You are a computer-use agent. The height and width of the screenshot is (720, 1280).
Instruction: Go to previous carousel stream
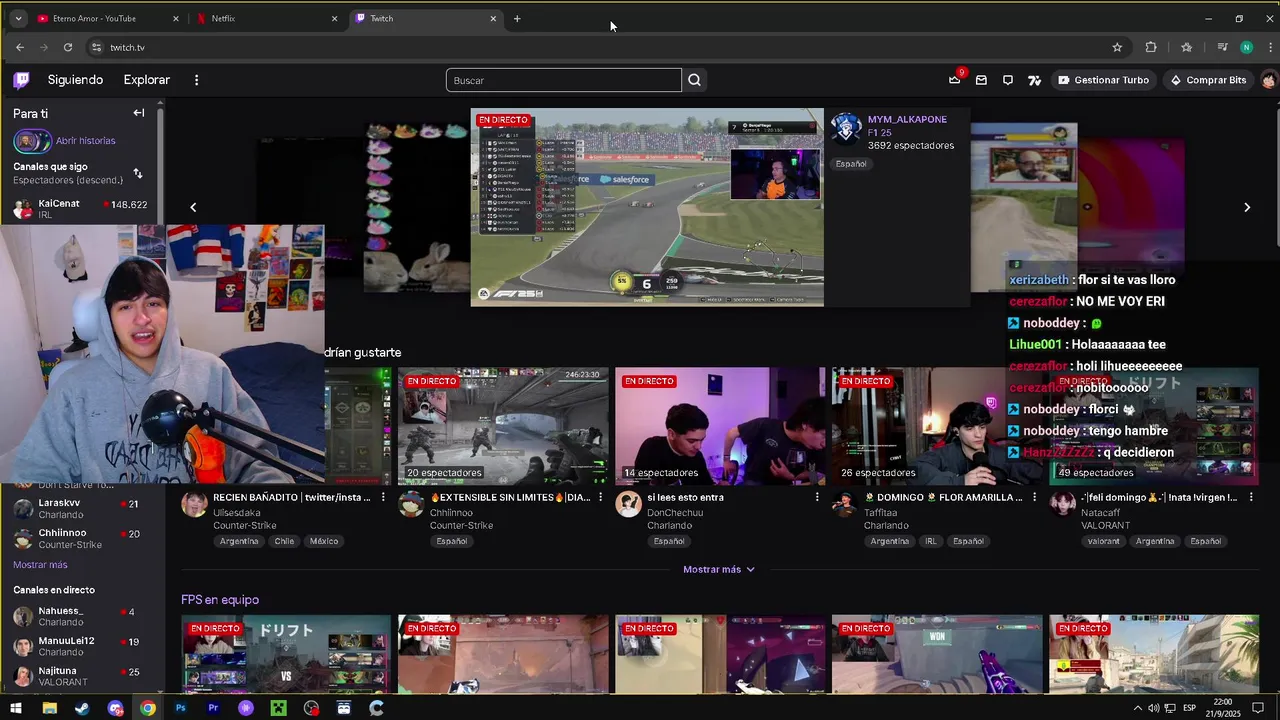coord(193,207)
